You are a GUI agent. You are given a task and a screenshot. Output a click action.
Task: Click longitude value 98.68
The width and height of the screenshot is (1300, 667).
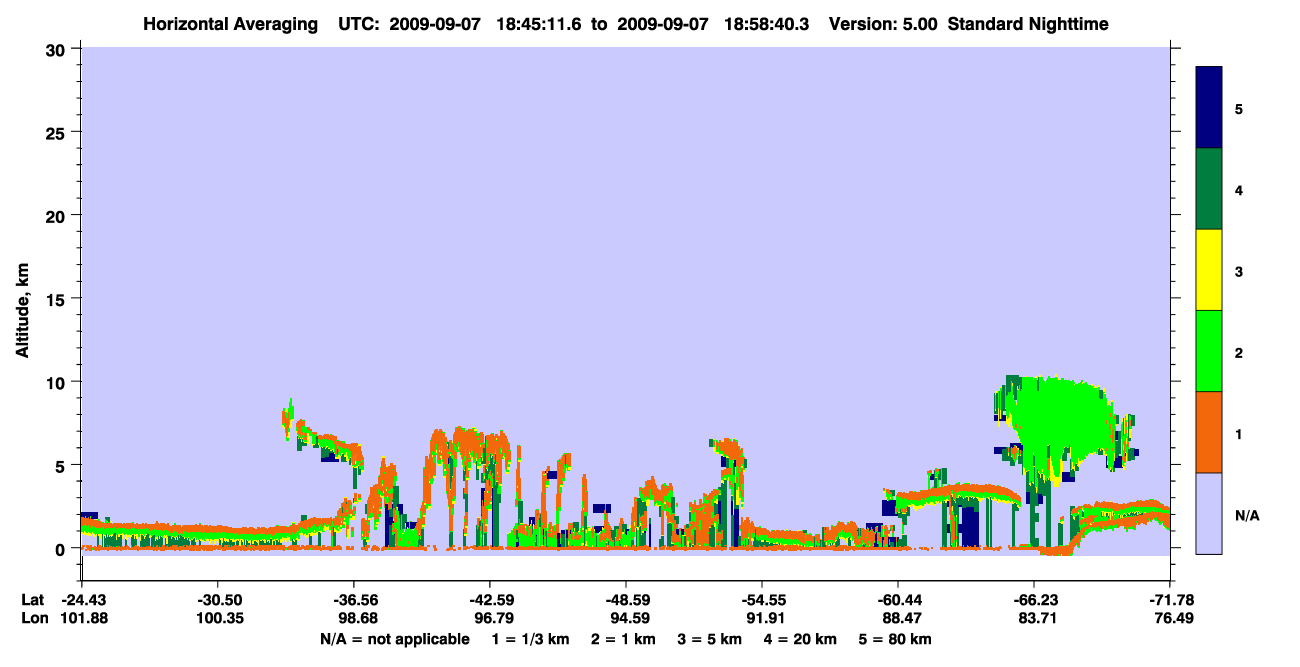pos(353,618)
